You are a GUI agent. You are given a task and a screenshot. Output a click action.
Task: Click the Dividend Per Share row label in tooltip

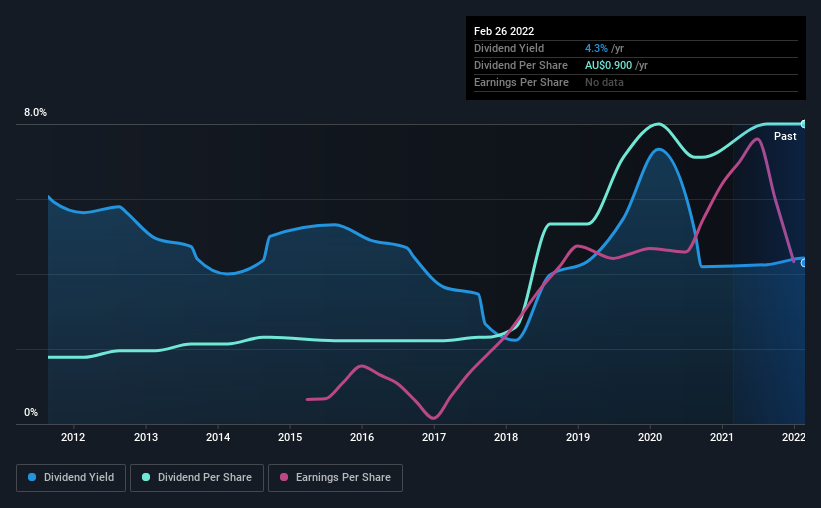pyautogui.click(x=520, y=65)
